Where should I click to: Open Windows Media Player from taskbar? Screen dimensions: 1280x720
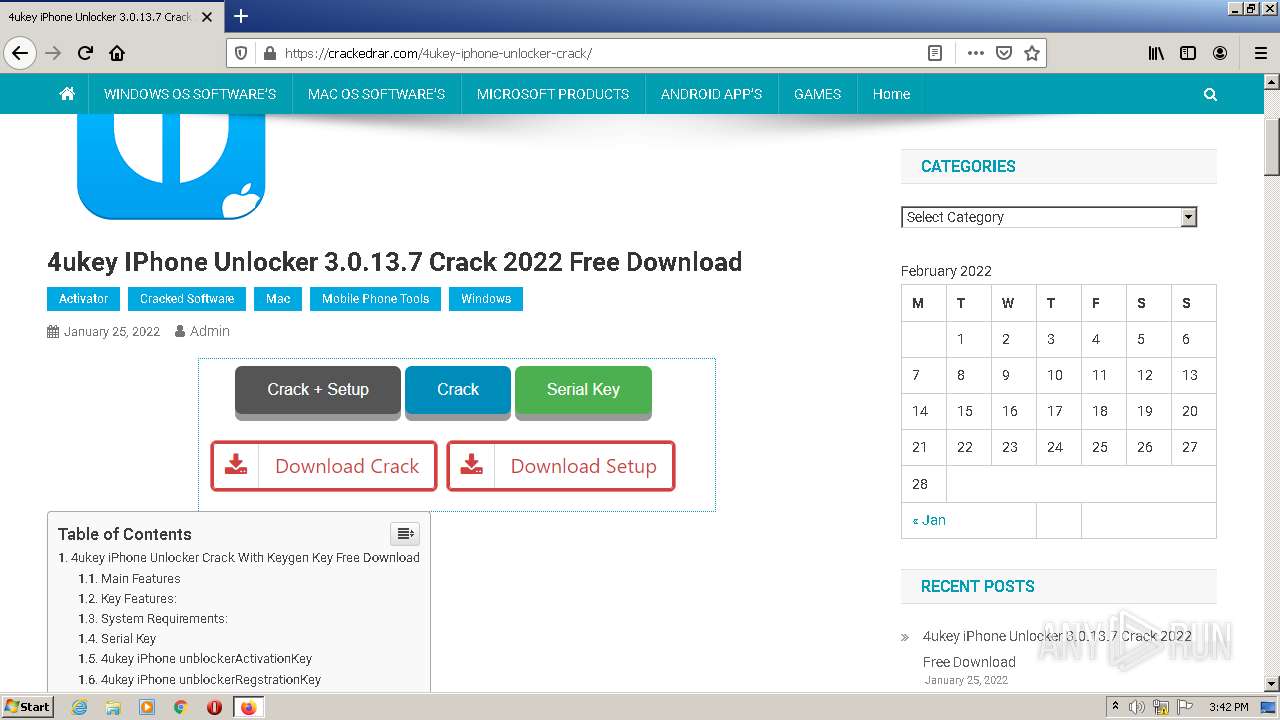tap(147, 707)
